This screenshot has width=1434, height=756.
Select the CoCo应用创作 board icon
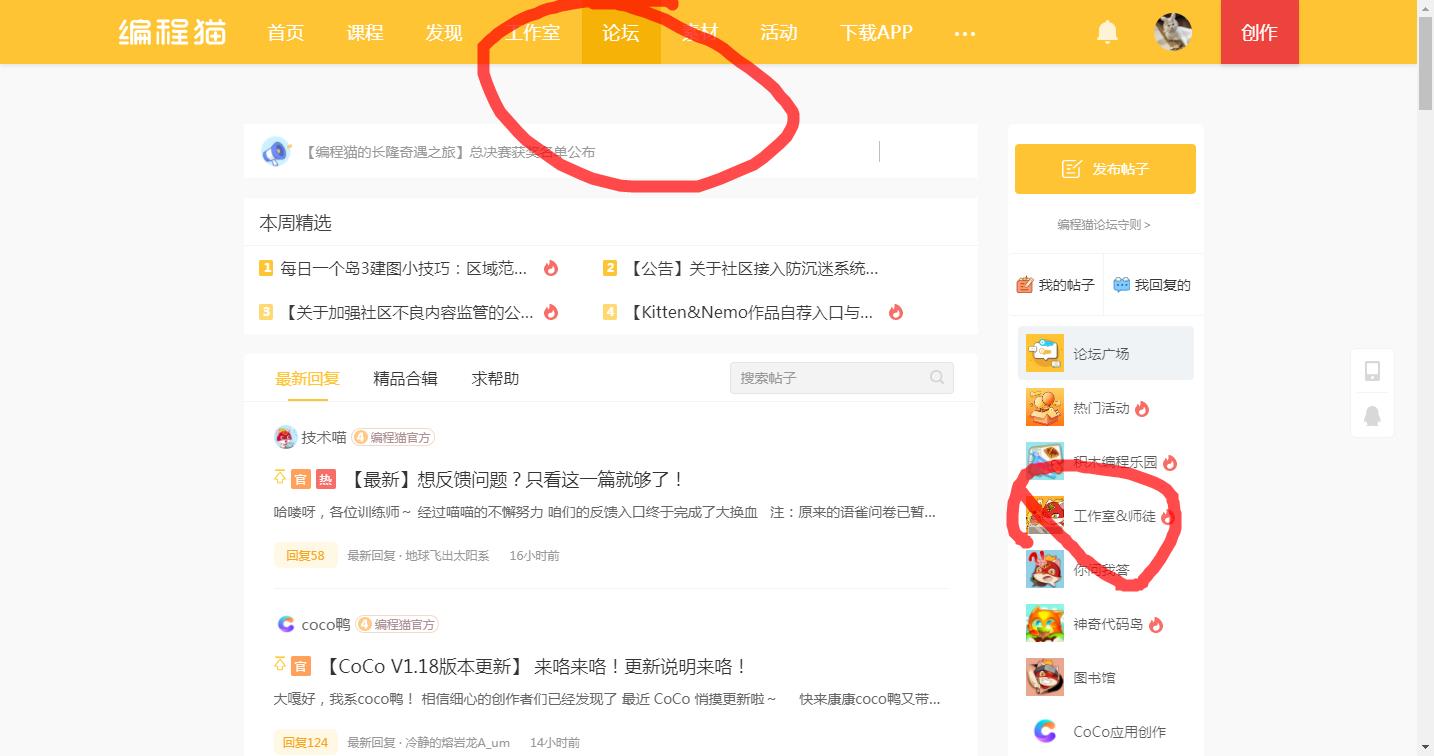(x=1045, y=731)
